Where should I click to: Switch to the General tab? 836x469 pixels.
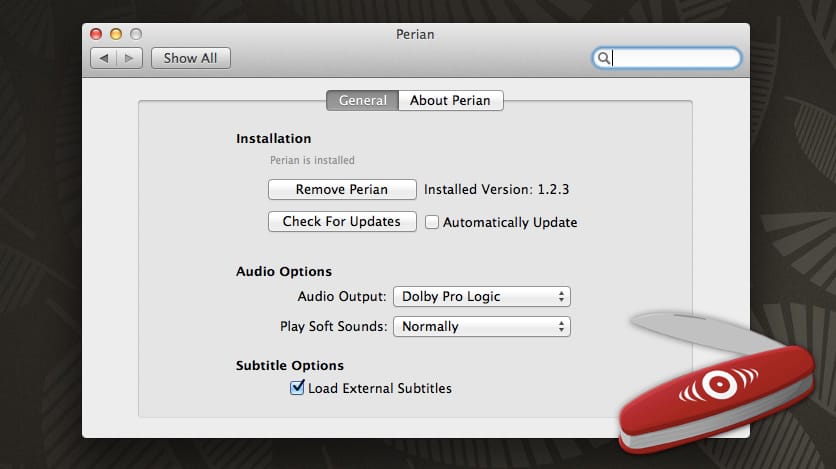(x=363, y=100)
